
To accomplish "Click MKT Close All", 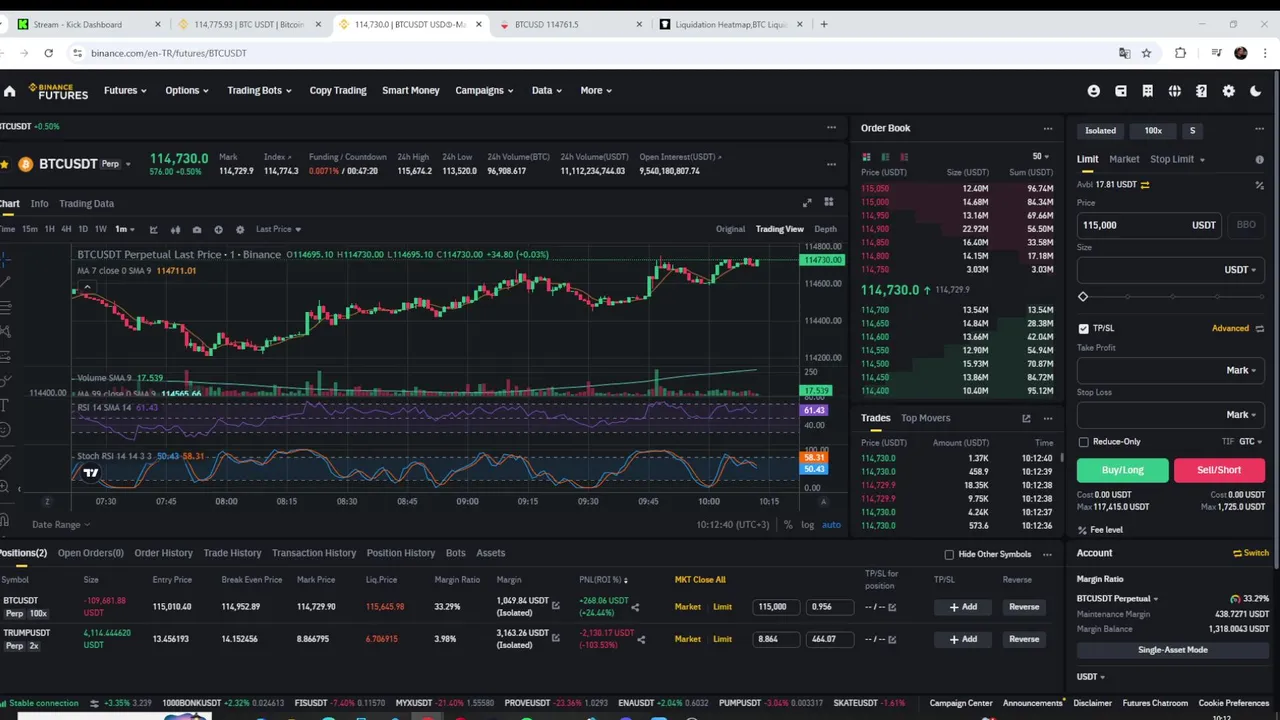I will coord(700,580).
